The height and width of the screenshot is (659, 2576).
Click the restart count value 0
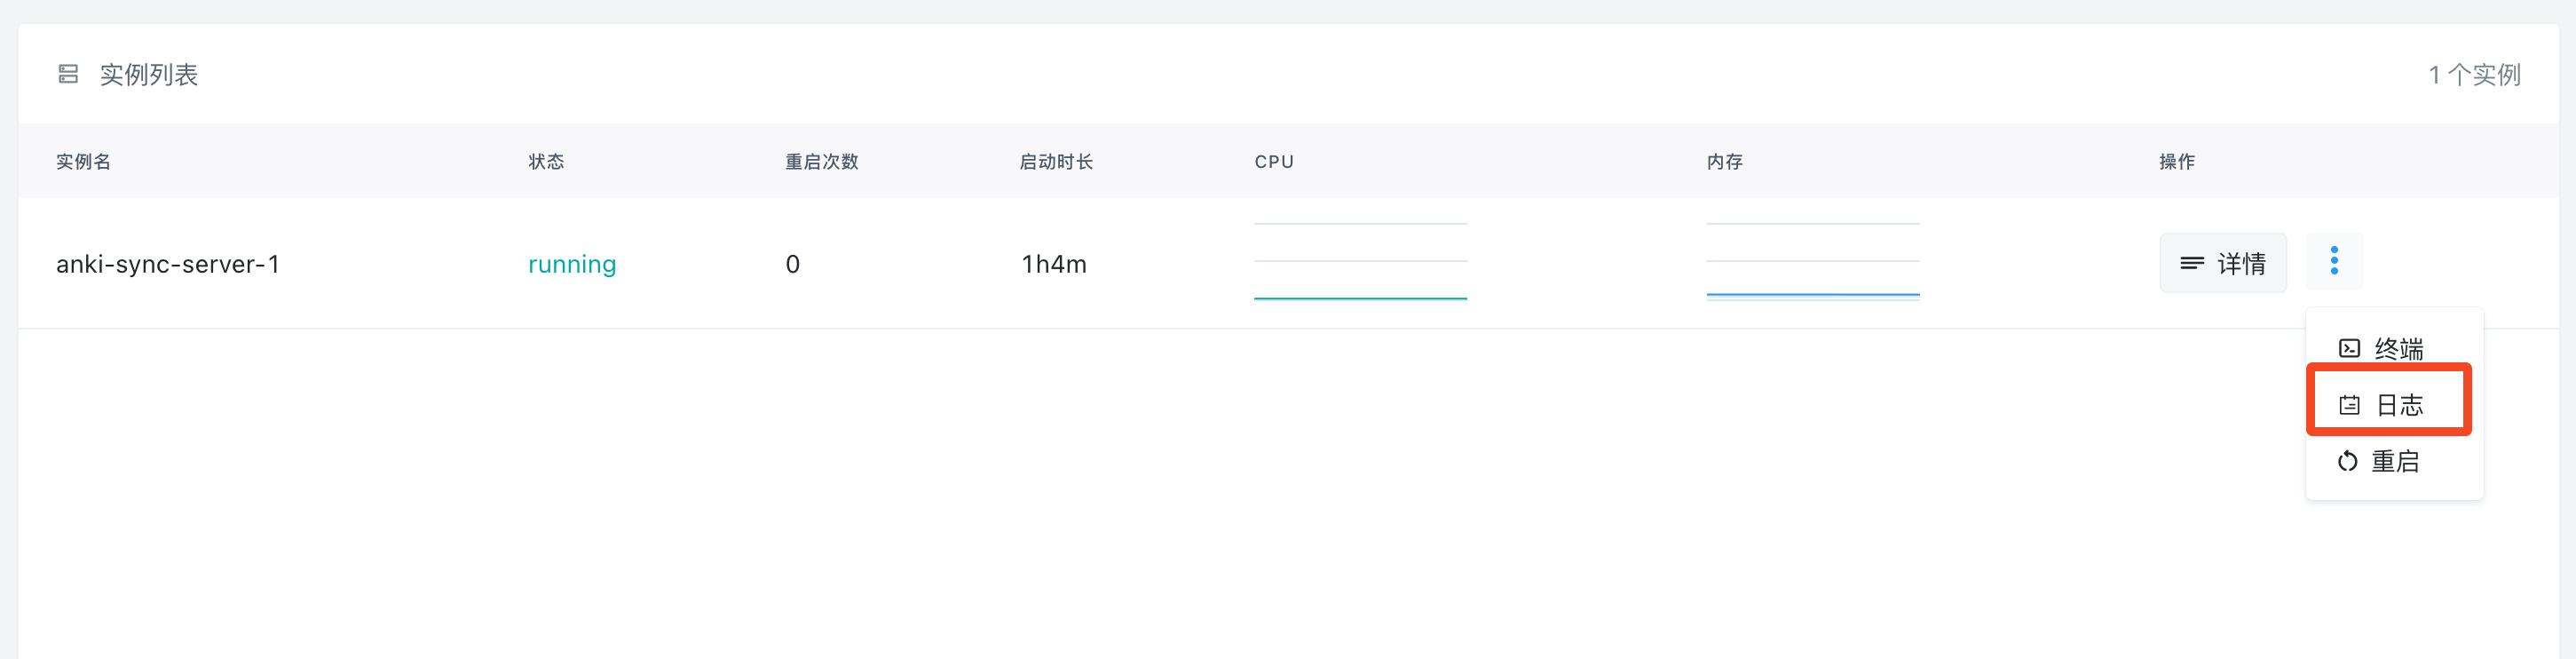(792, 264)
